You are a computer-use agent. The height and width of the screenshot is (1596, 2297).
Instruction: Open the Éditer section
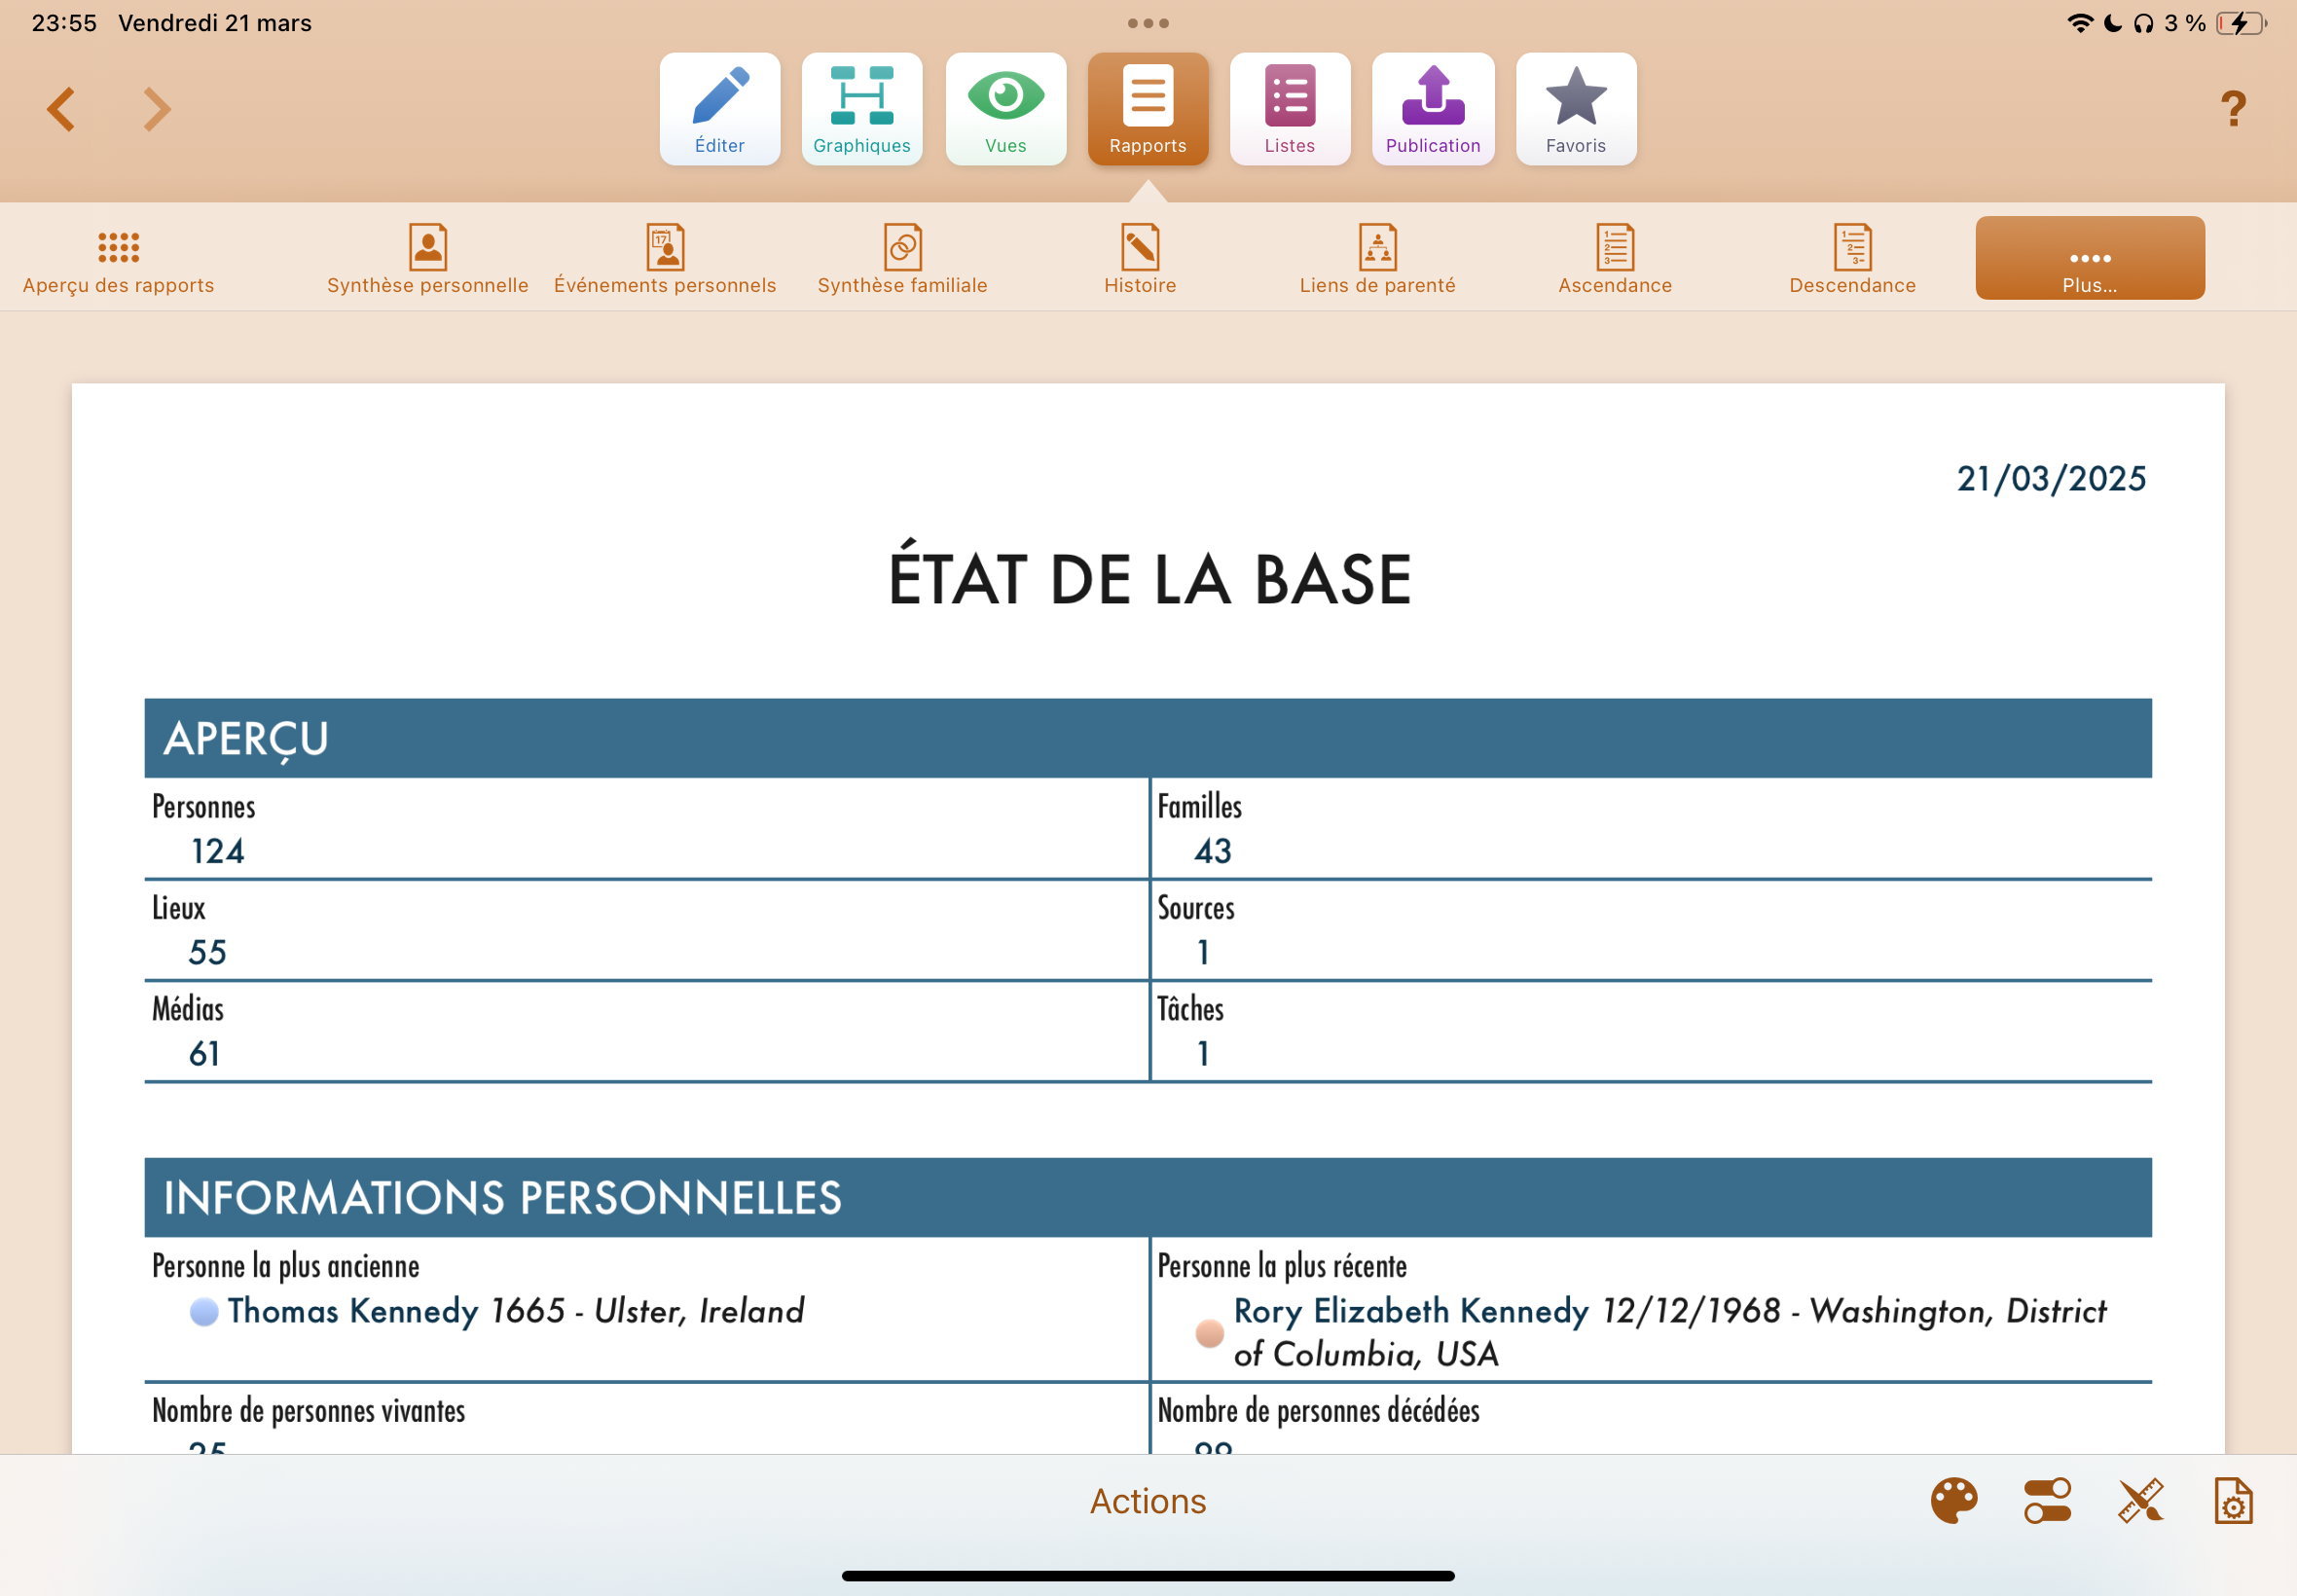point(720,109)
